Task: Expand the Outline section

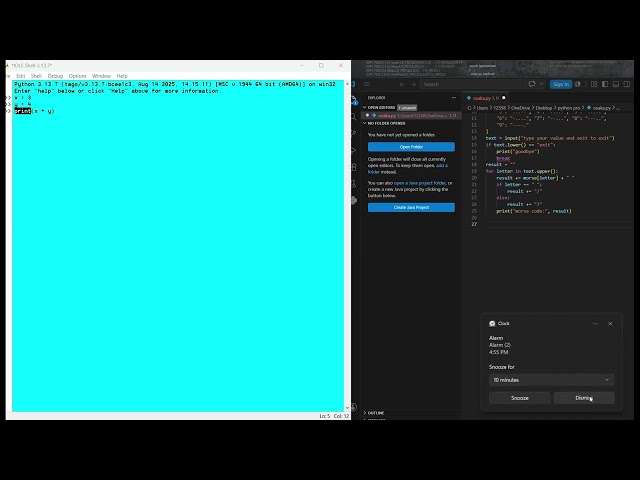Action: [x=364, y=413]
